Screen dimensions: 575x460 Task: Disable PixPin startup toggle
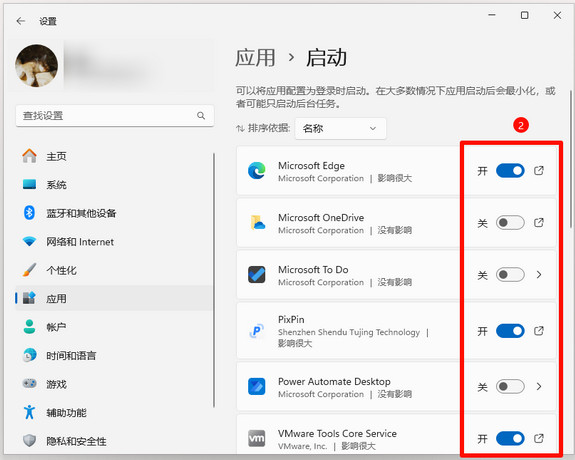[510, 331]
